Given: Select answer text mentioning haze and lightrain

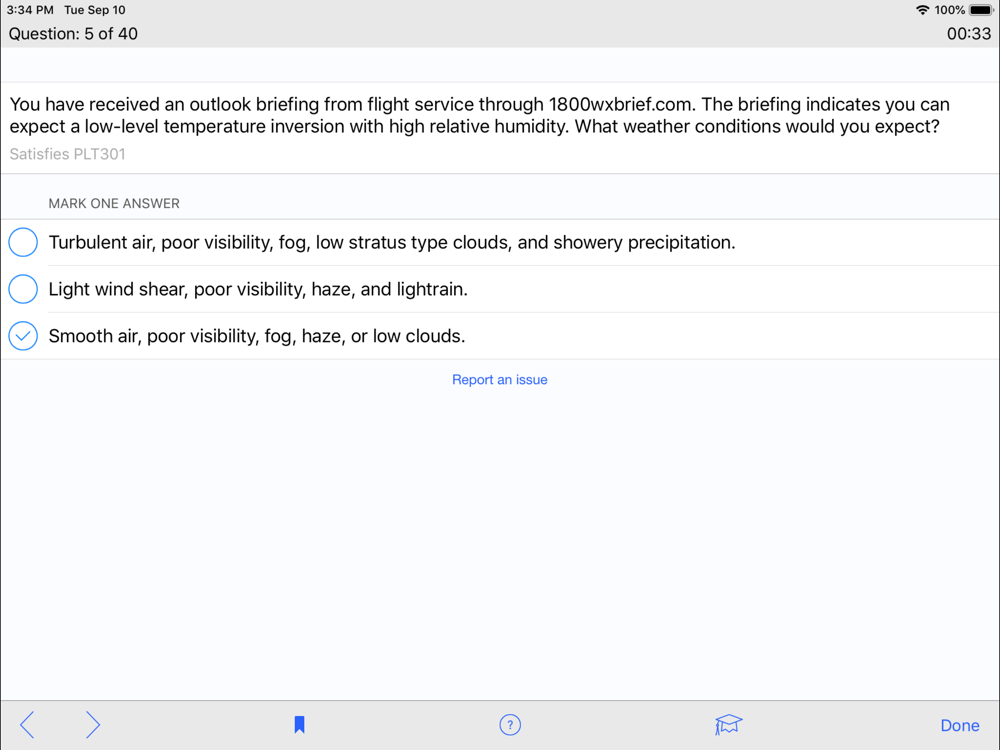Looking at the screenshot, I should click(258, 290).
